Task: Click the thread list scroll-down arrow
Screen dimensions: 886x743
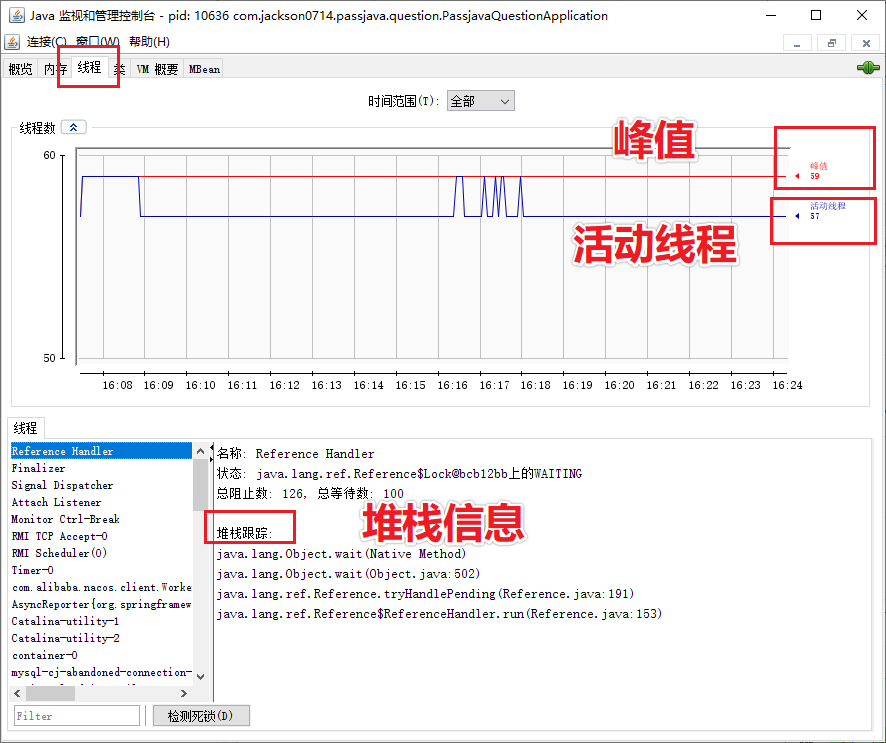Action: coord(200,677)
